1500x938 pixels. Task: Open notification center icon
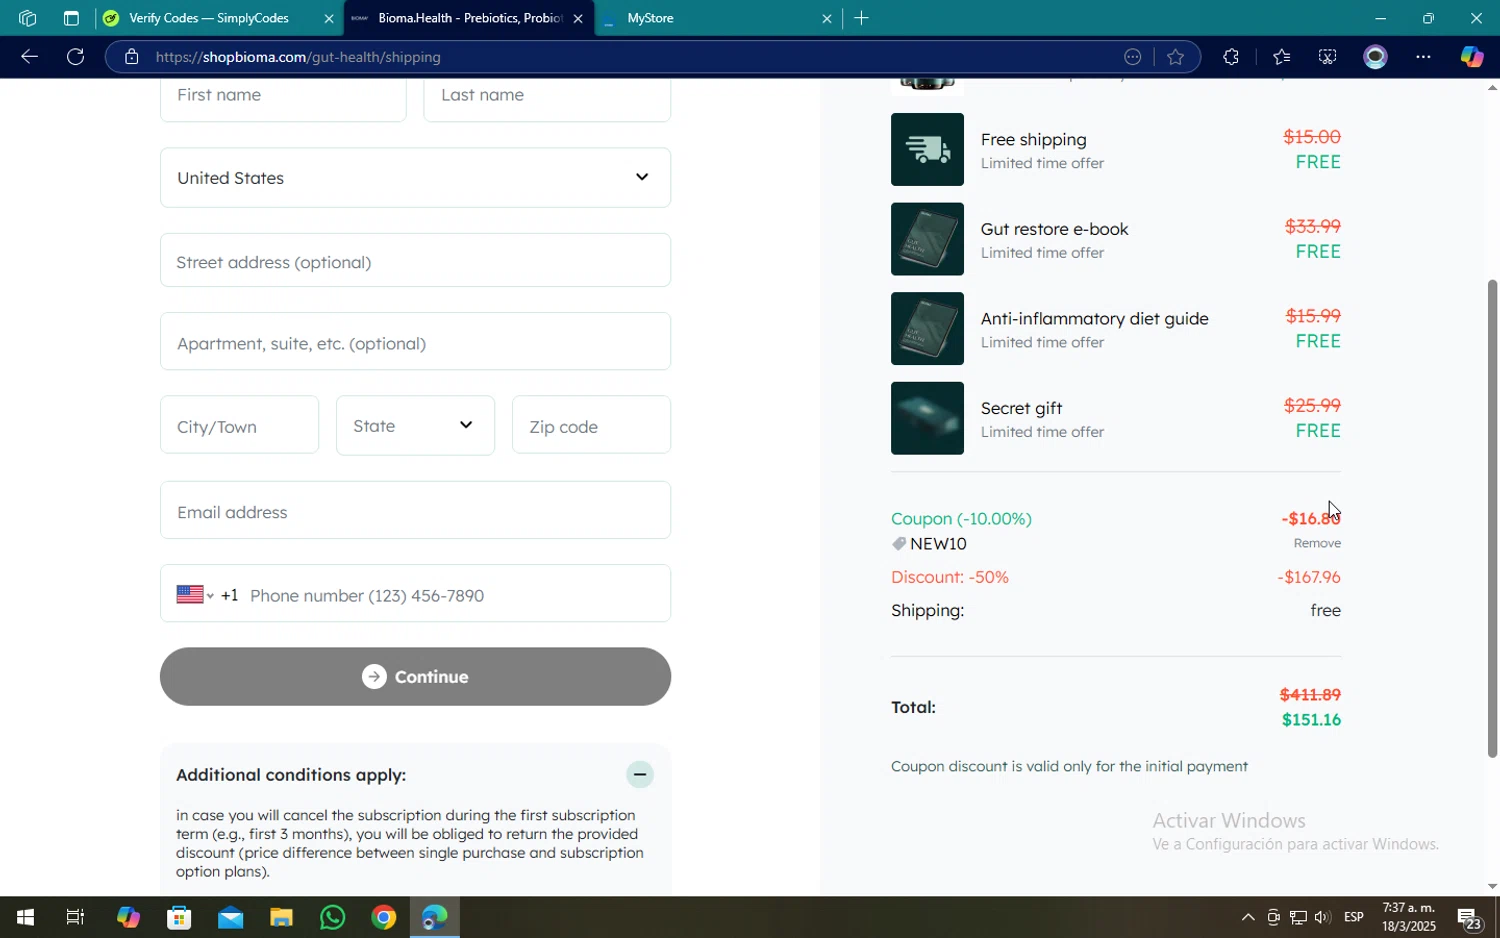pos(1468,918)
